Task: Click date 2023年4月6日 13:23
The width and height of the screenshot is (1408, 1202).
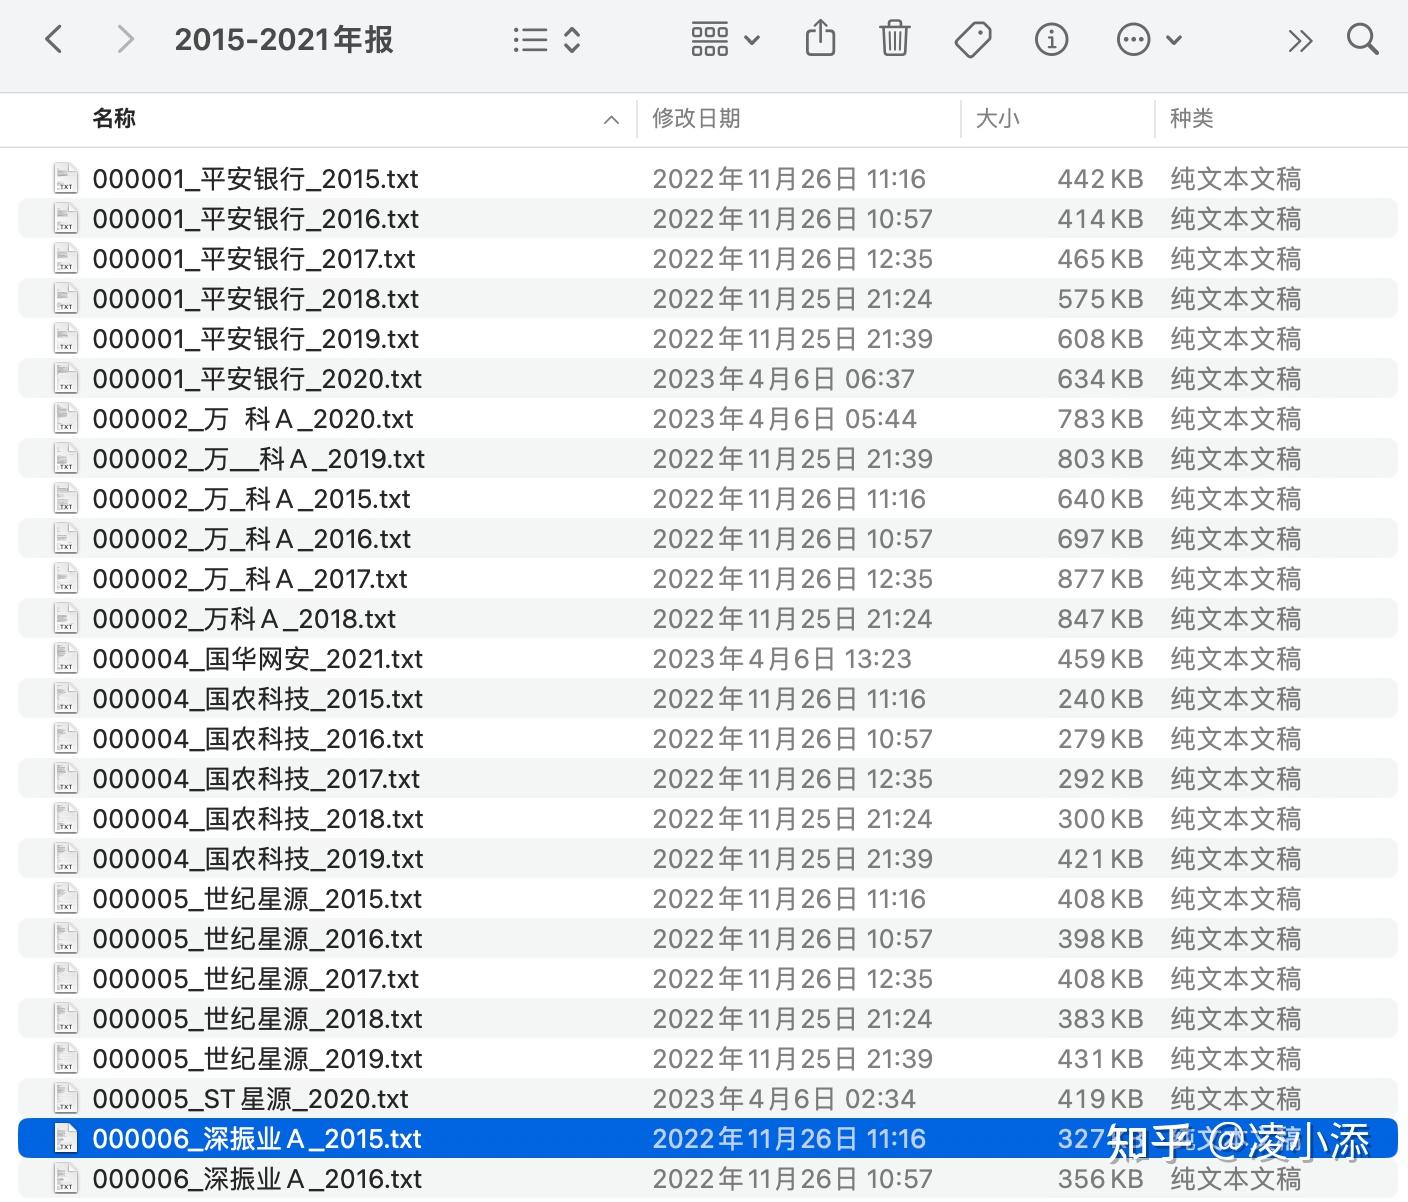Action: point(782,659)
